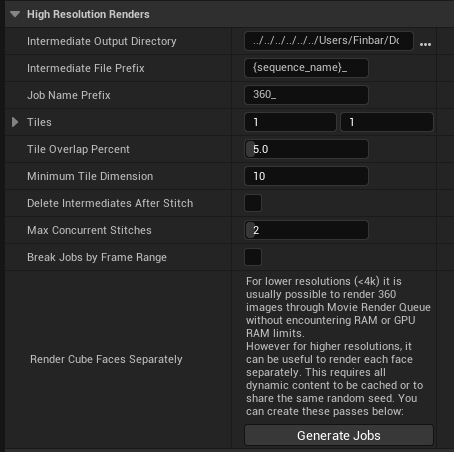Click the Intermediate File Prefix input
This screenshot has width=454, height=452.
point(306,68)
